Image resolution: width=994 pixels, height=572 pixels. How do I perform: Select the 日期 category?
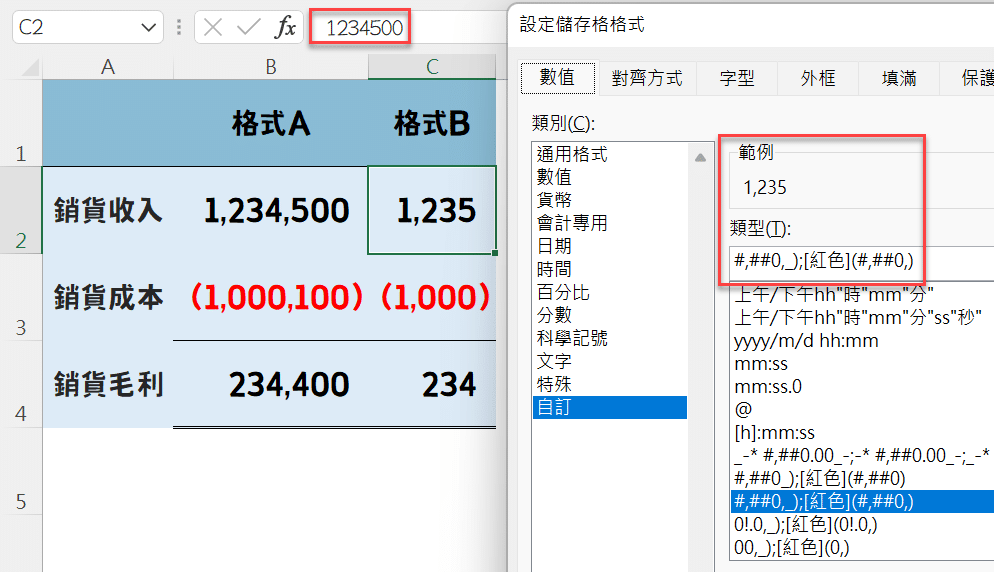(610, 246)
